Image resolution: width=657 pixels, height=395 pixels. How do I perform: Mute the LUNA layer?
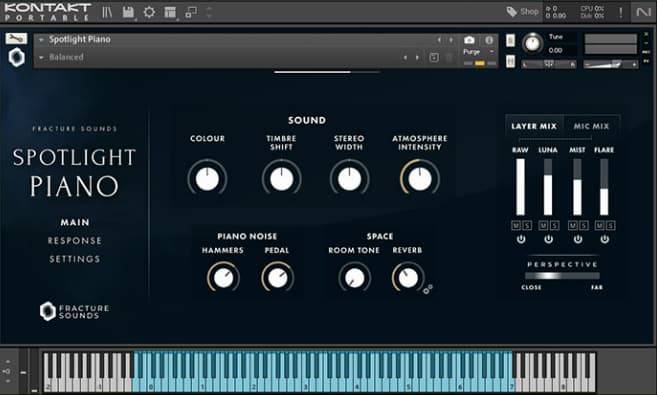543,226
